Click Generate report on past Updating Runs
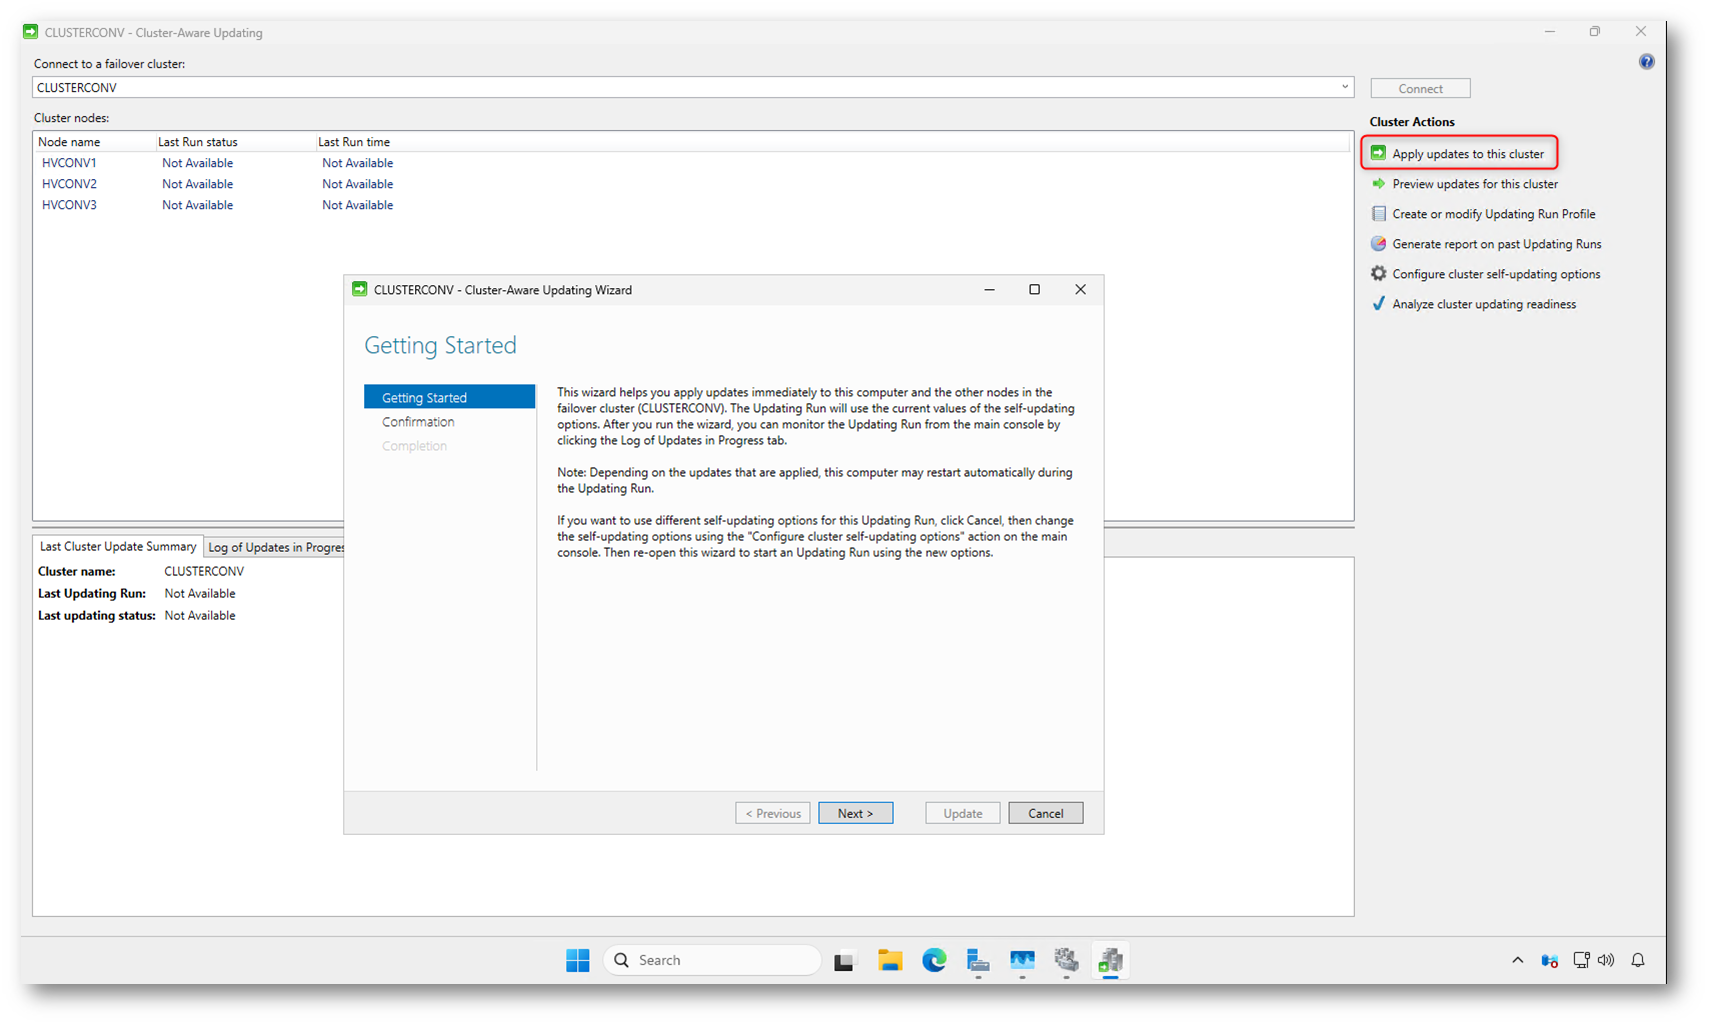Viewport: 1709px width, 1026px height. (1497, 243)
